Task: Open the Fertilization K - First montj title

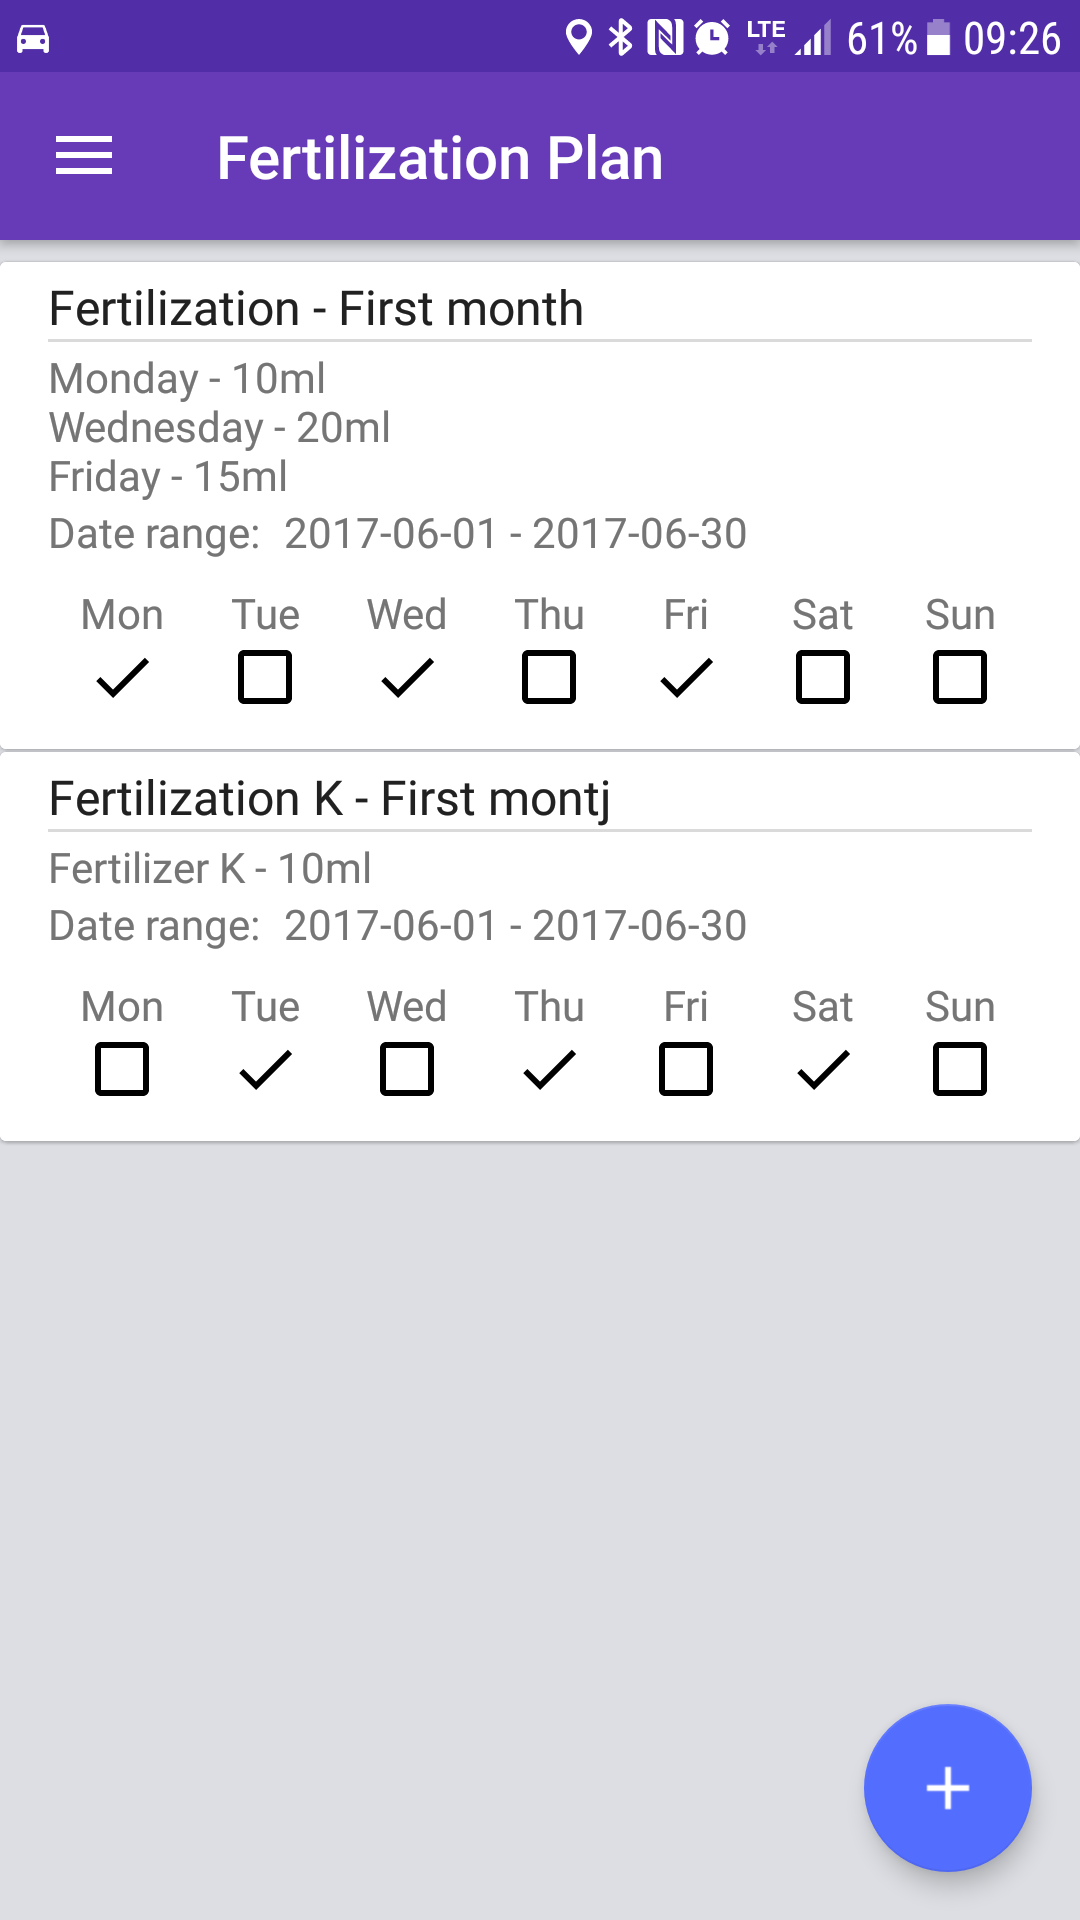Action: coord(330,798)
